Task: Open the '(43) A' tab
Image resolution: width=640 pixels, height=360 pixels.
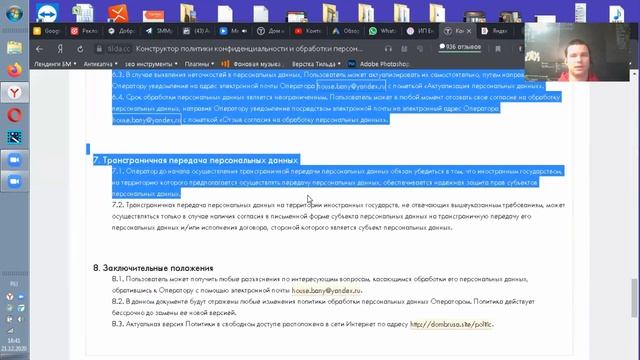Action: tap(196, 31)
